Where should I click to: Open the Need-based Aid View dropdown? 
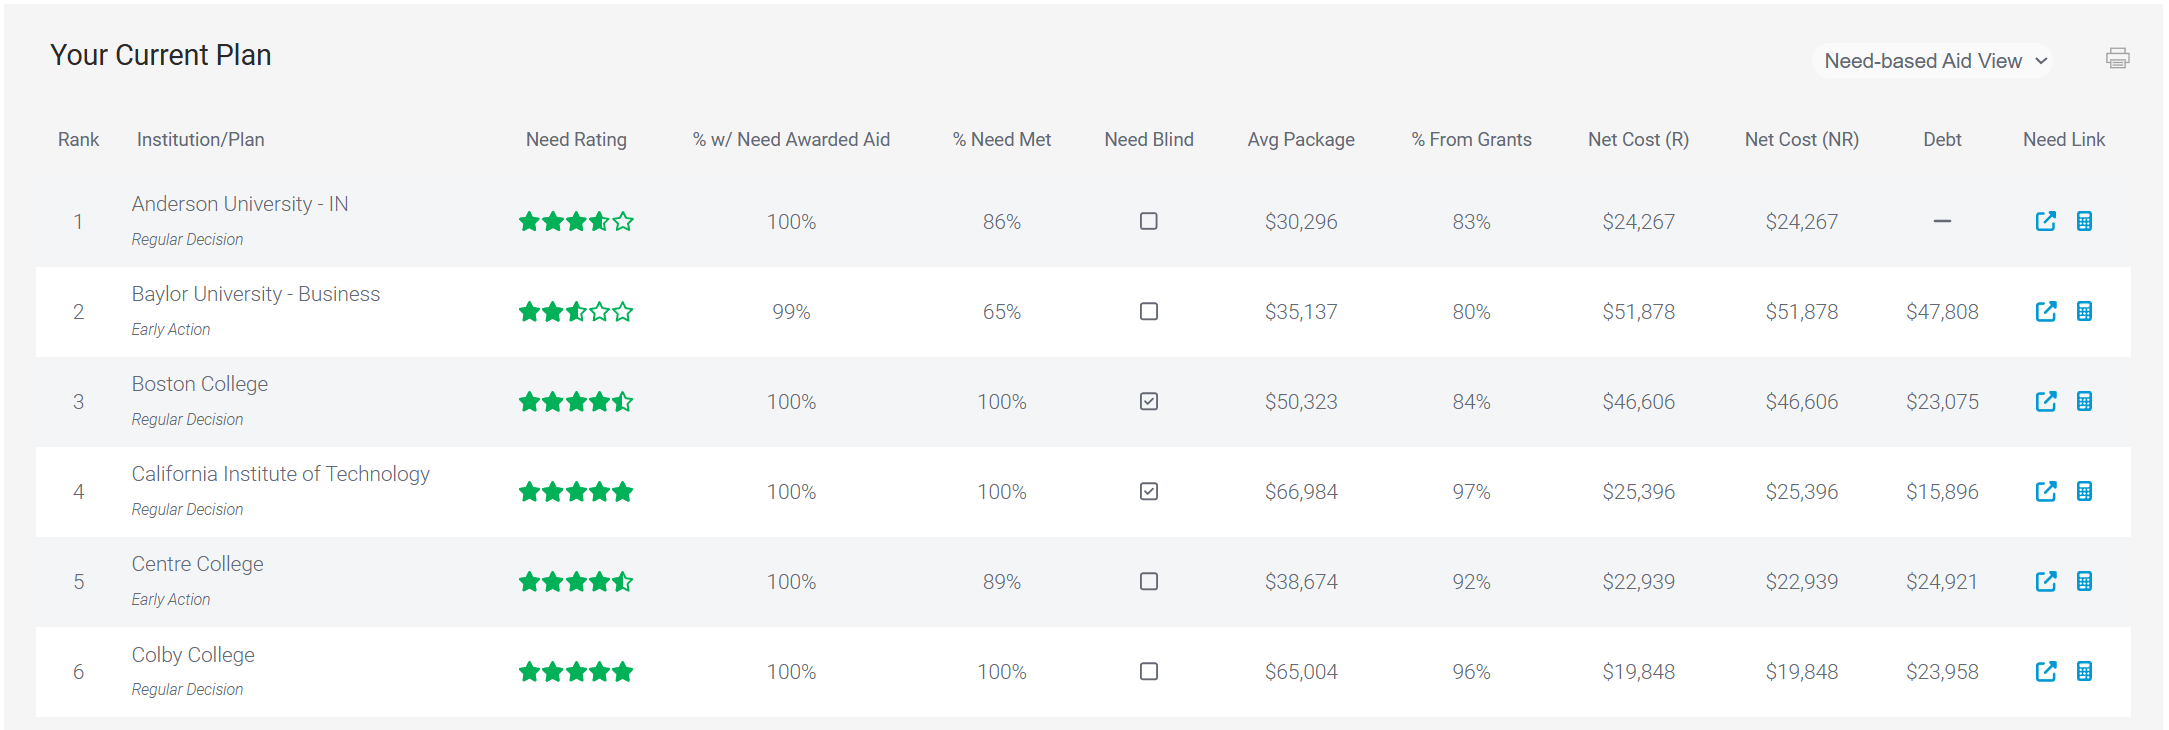pyautogui.click(x=1933, y=61)
